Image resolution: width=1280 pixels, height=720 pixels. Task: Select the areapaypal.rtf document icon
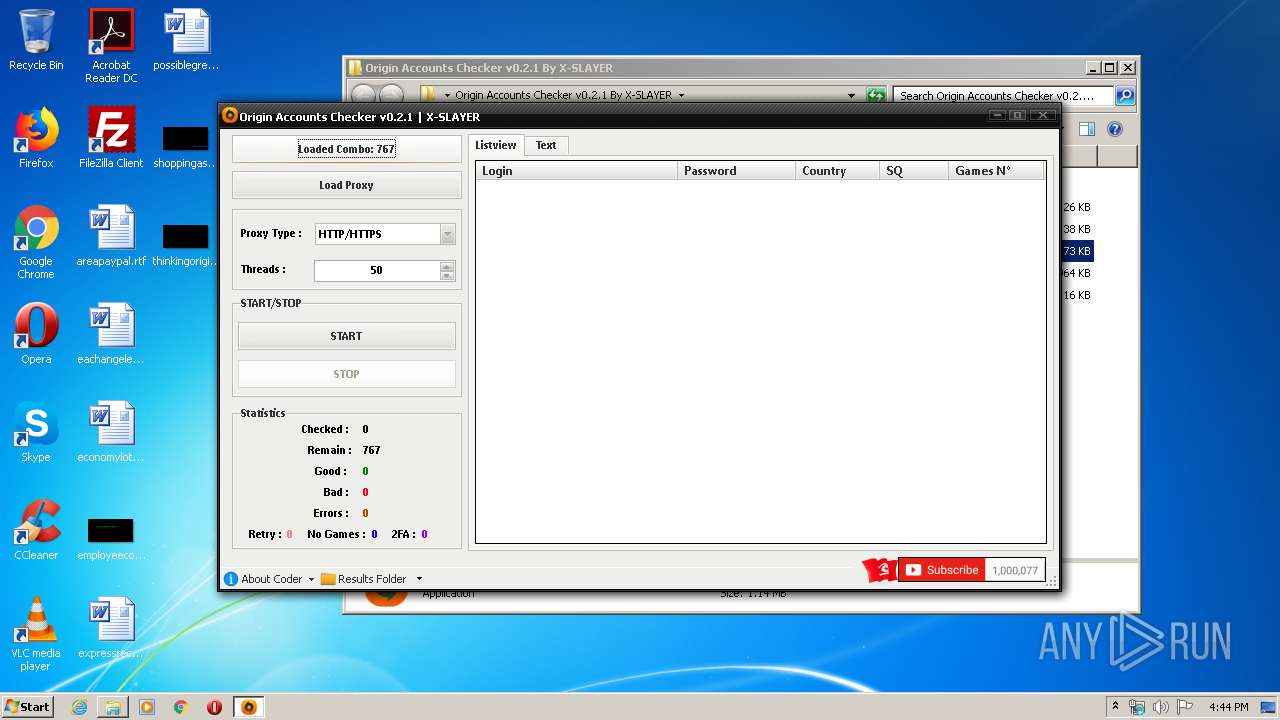click(x=111, y=237)
